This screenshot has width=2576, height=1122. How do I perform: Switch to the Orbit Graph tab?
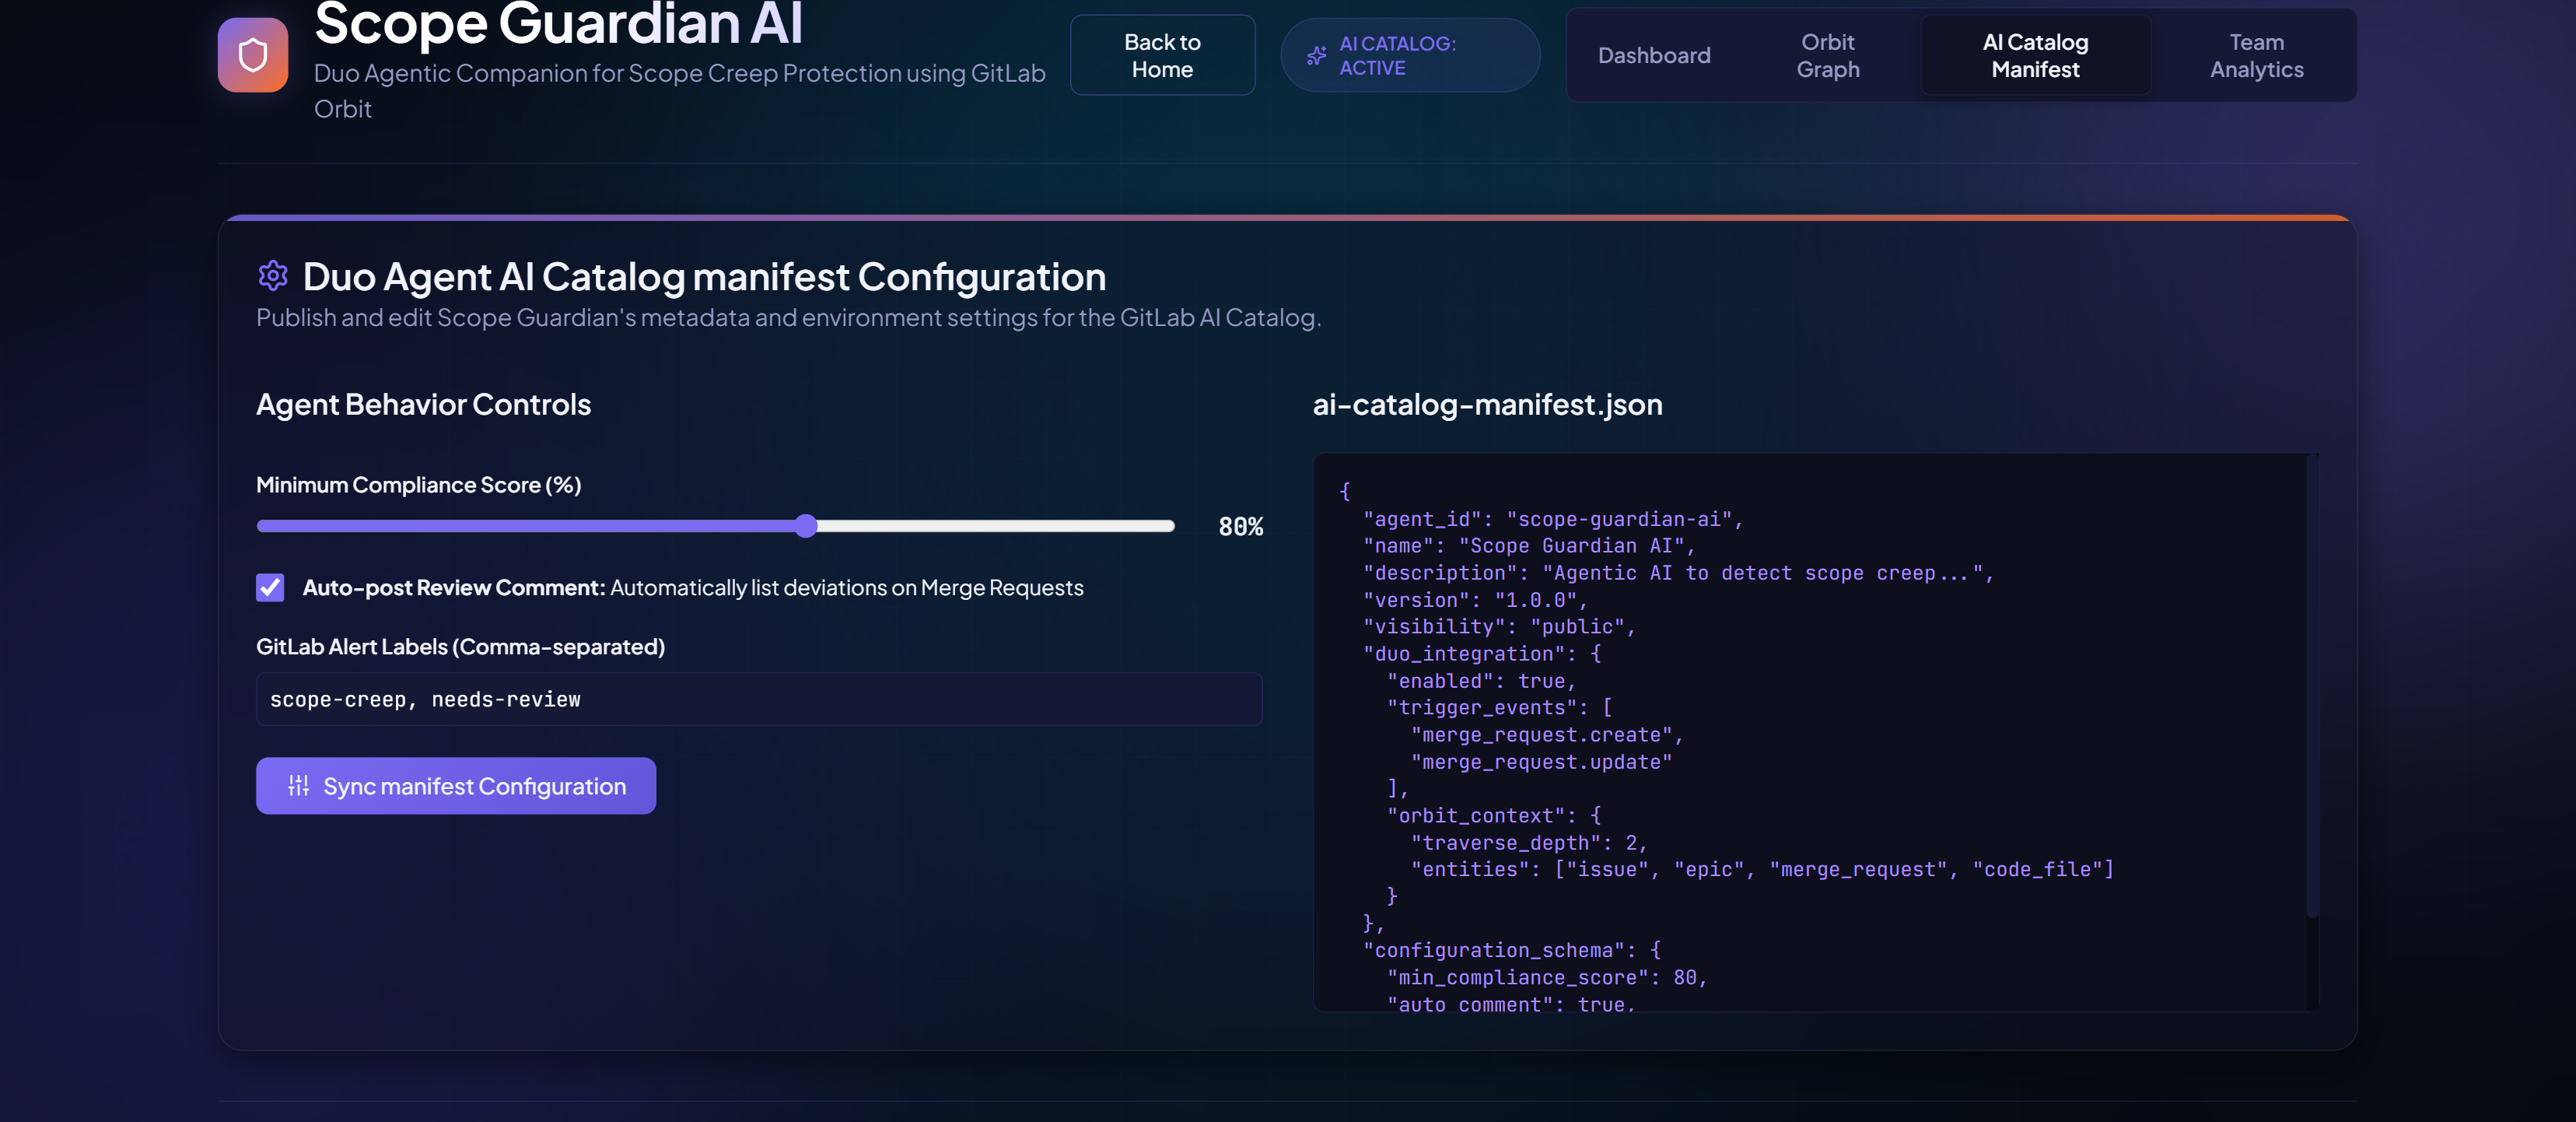1828,55
